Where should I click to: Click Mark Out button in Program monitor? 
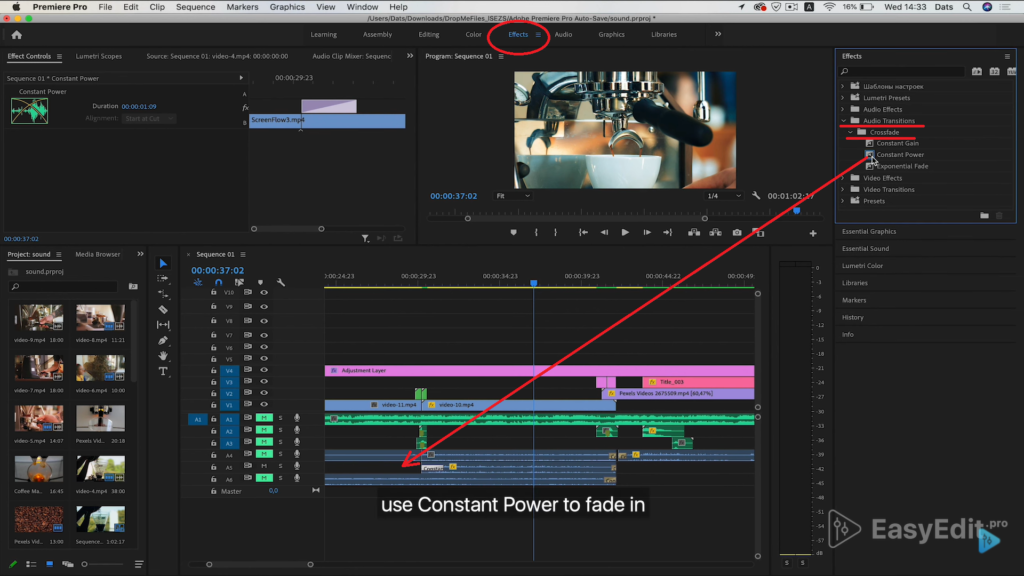coord(556,232)
